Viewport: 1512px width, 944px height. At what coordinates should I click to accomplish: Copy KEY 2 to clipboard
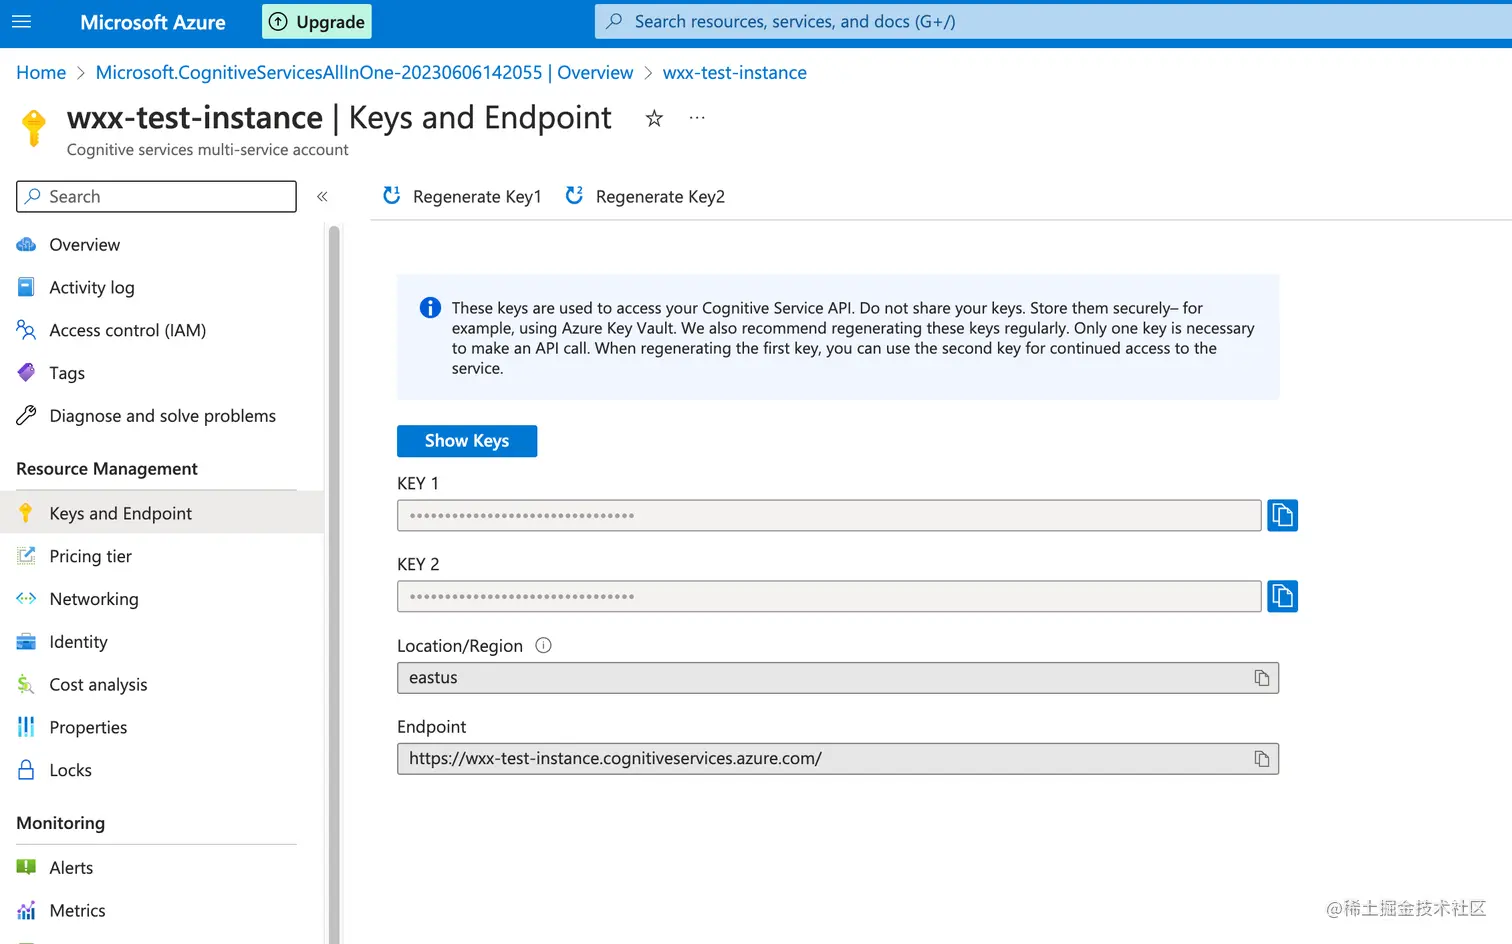(x=1283, y=597)
